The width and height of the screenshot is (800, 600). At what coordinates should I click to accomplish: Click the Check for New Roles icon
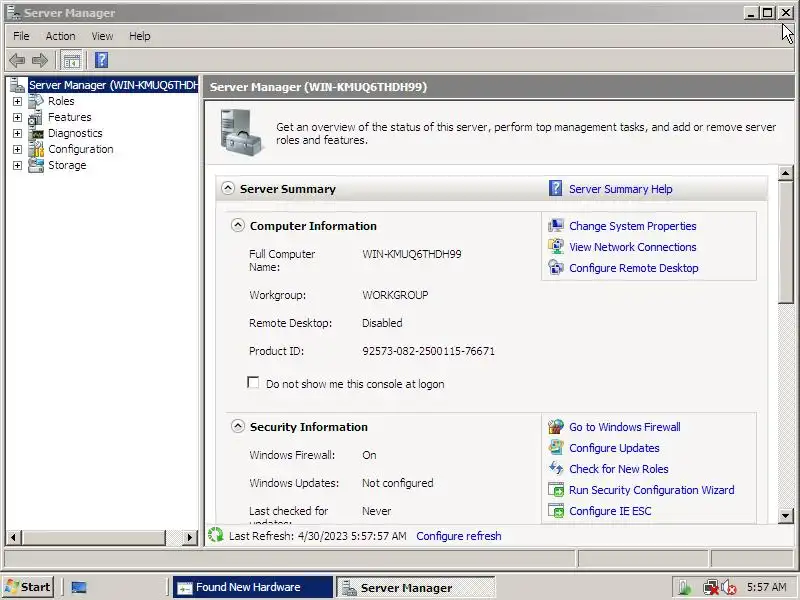pyautogui.click(x=556, y=468)
